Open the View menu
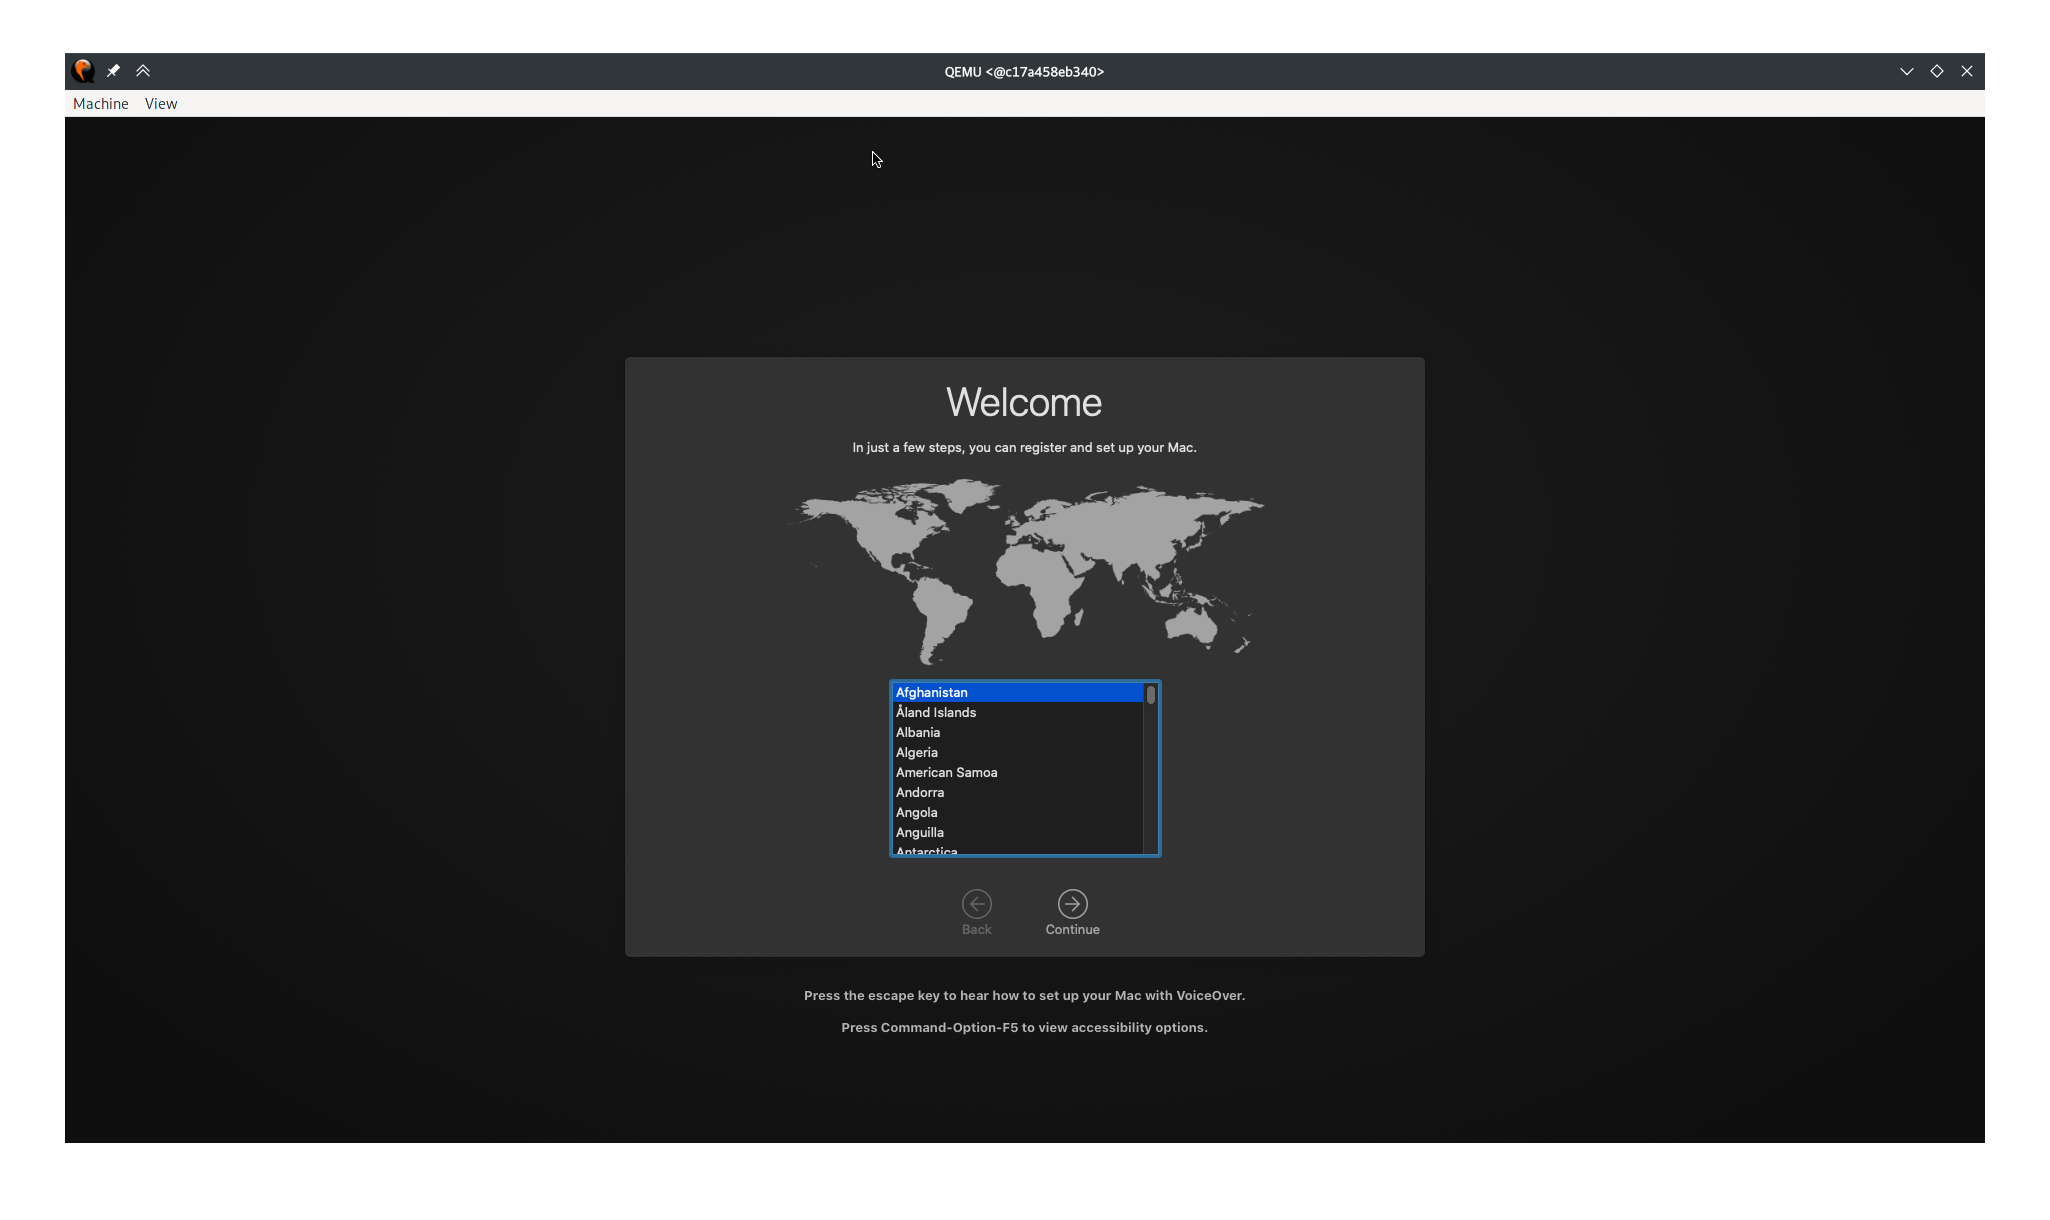This screenshot has width=2050, height=1220. pos(161,104)
